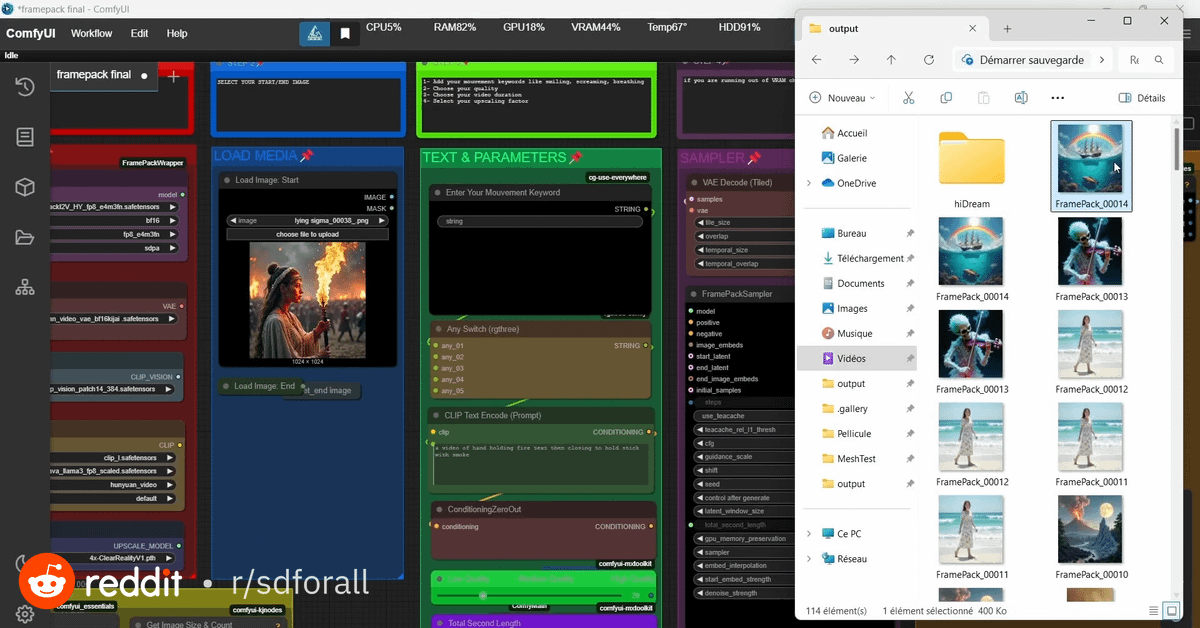Go back in the output Explorer window
This screenshot has height=628, width=1200.
(x=816, y=60)
